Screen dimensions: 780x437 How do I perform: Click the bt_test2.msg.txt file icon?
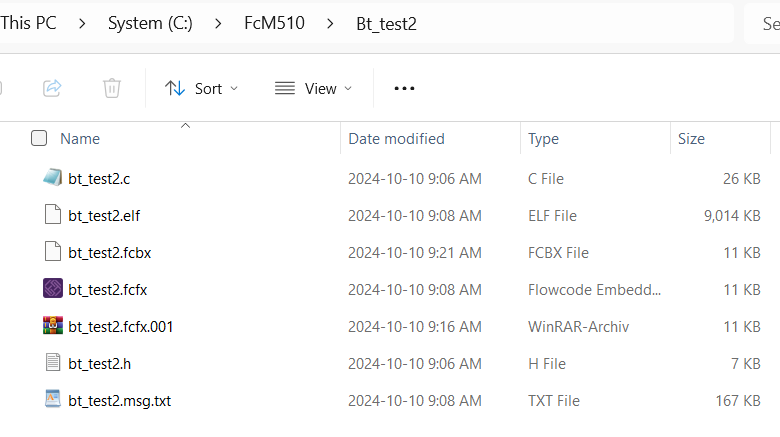[x=53, y=400]
